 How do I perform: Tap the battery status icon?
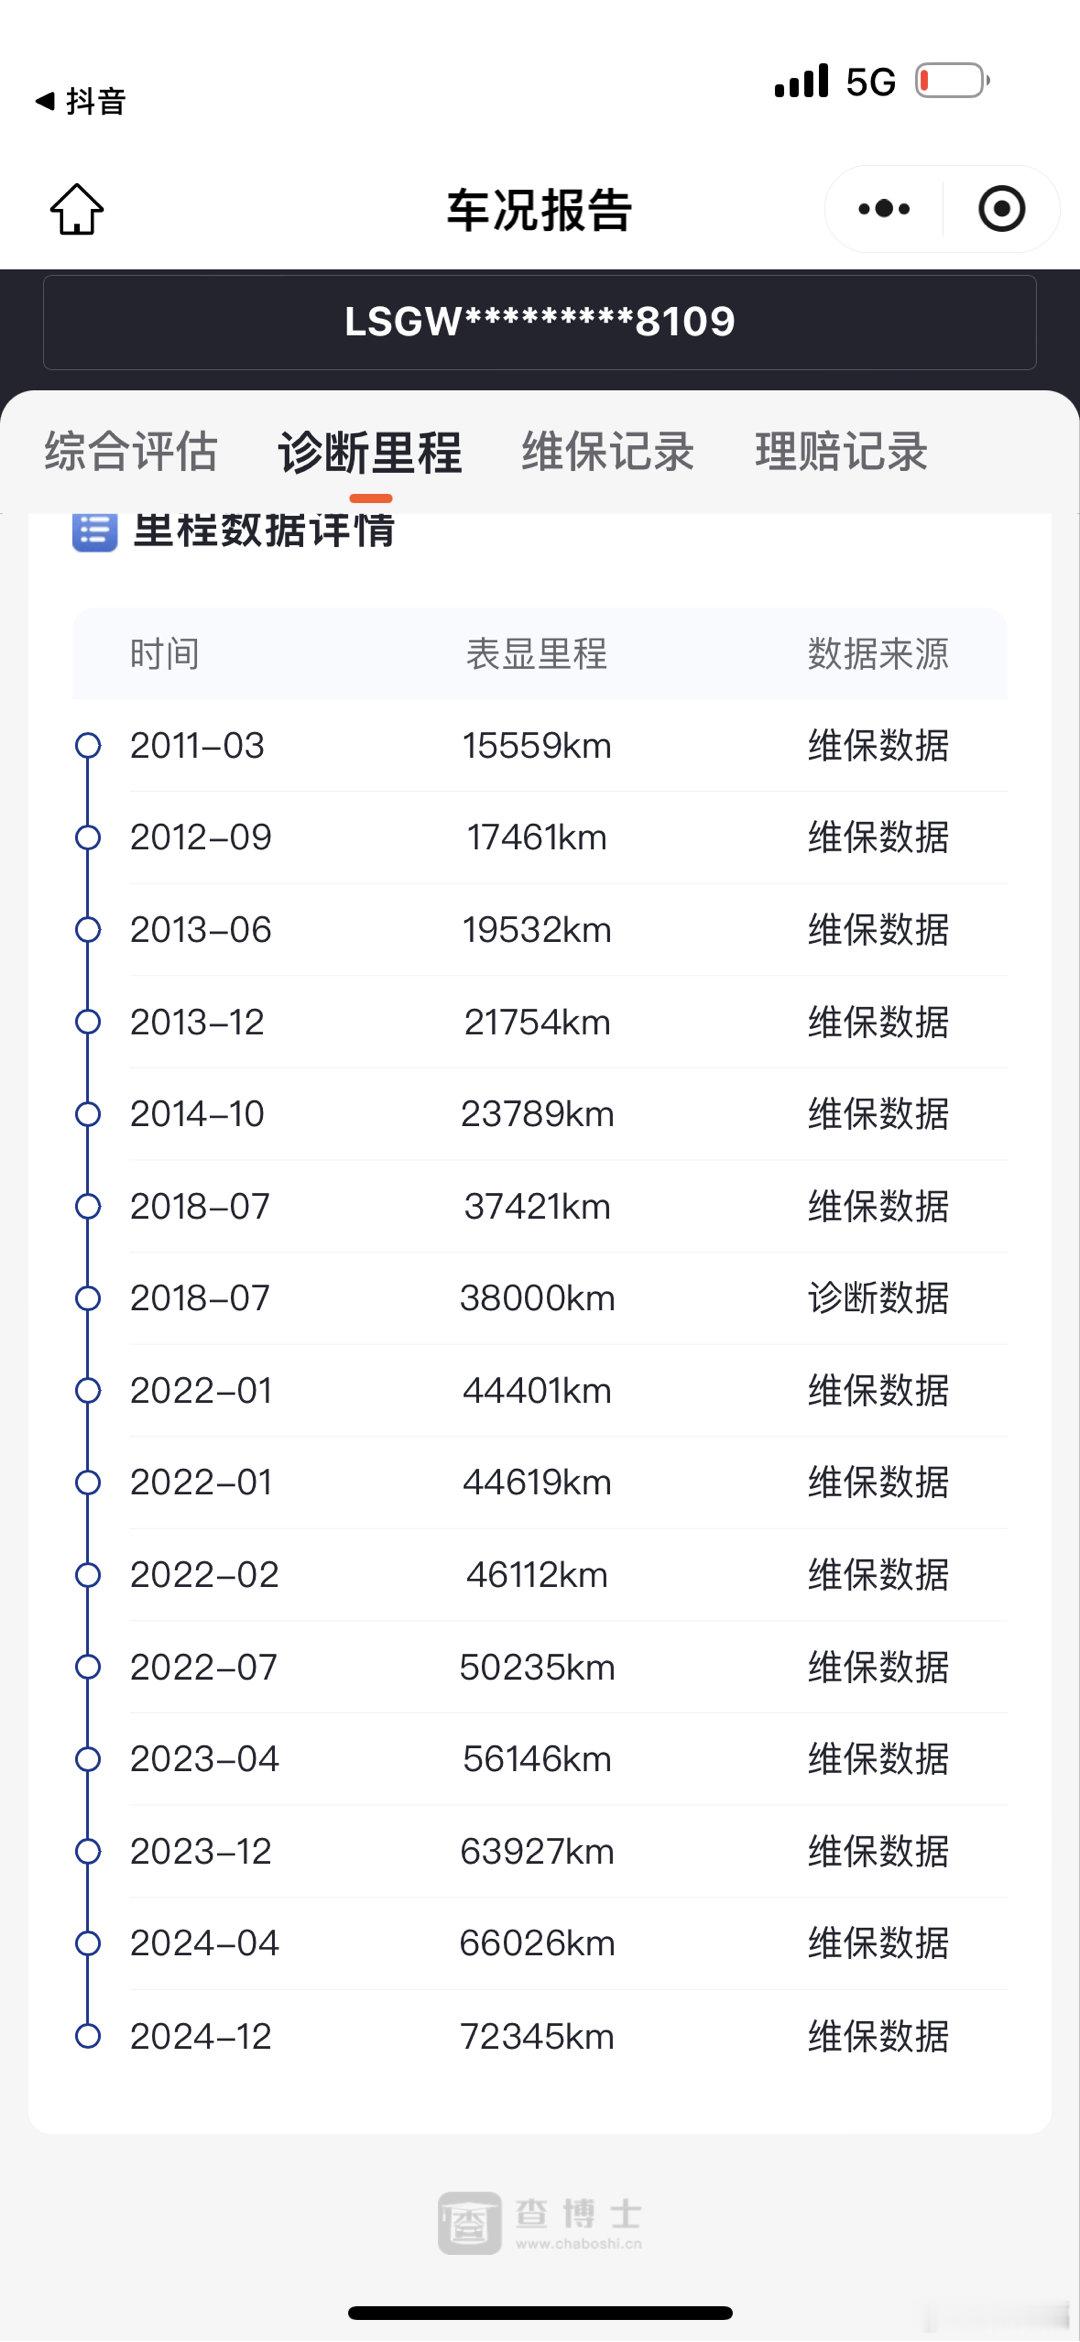pyautogui.click(x=953, y=81)
